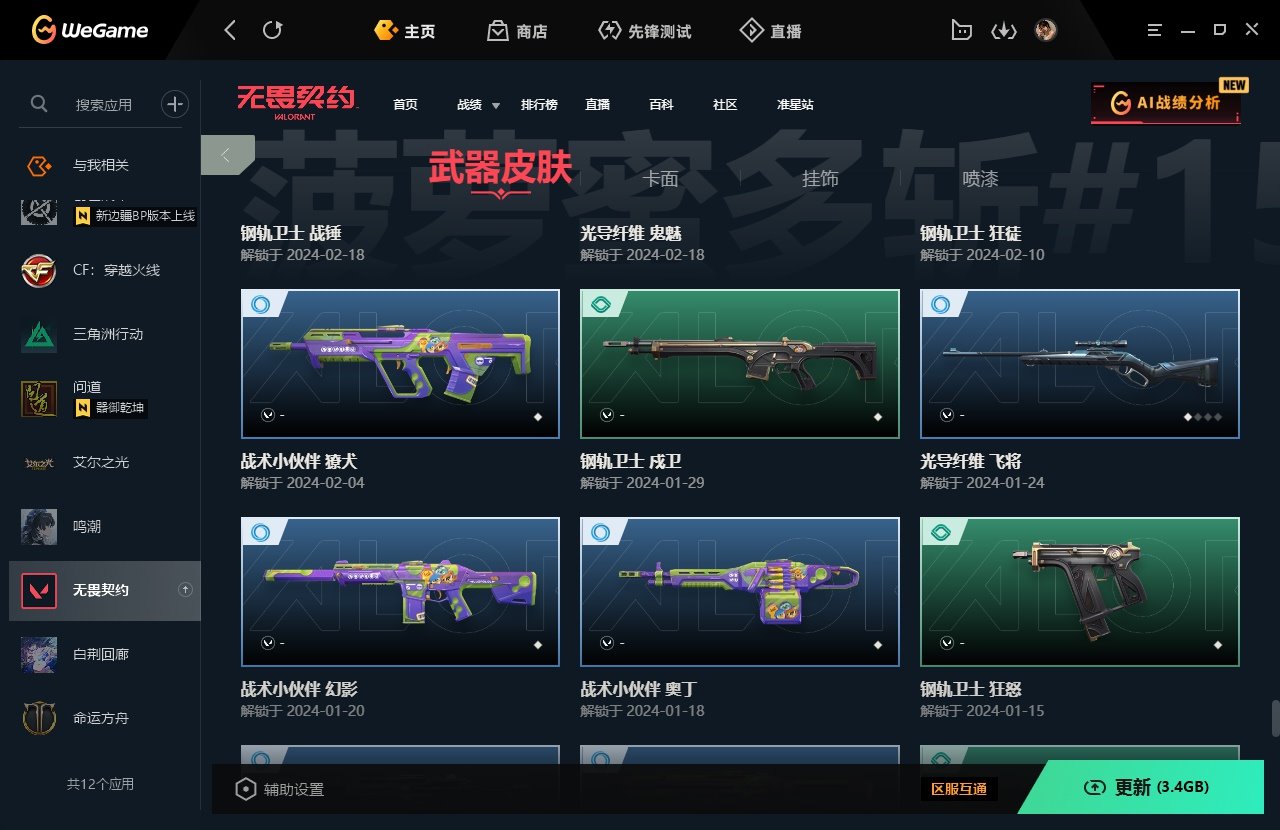Click the 无畏契约 update arrow in sidebar
The width and height of the screenshot is (1280, 830).
coord(185,590)
